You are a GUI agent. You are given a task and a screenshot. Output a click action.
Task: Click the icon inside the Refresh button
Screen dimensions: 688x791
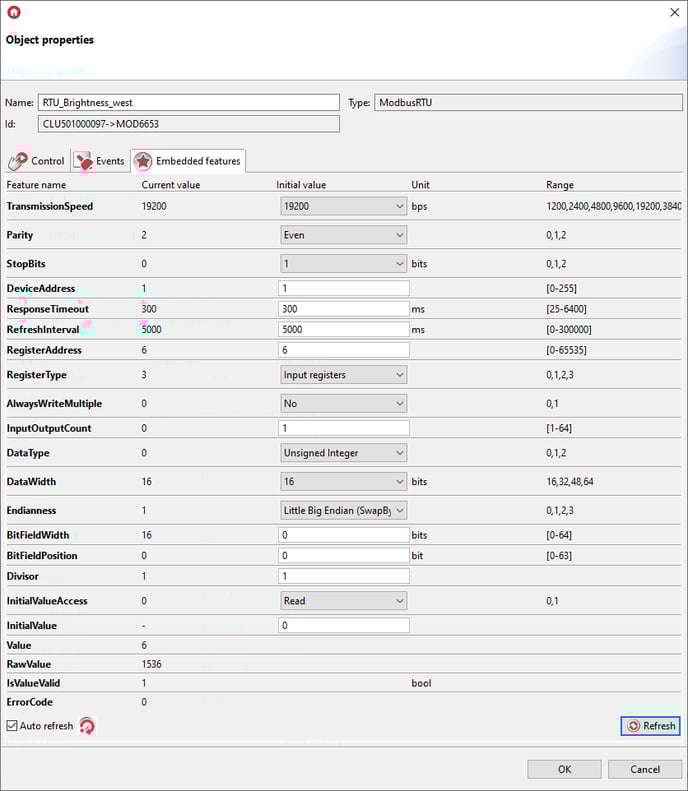click(634, 726)
